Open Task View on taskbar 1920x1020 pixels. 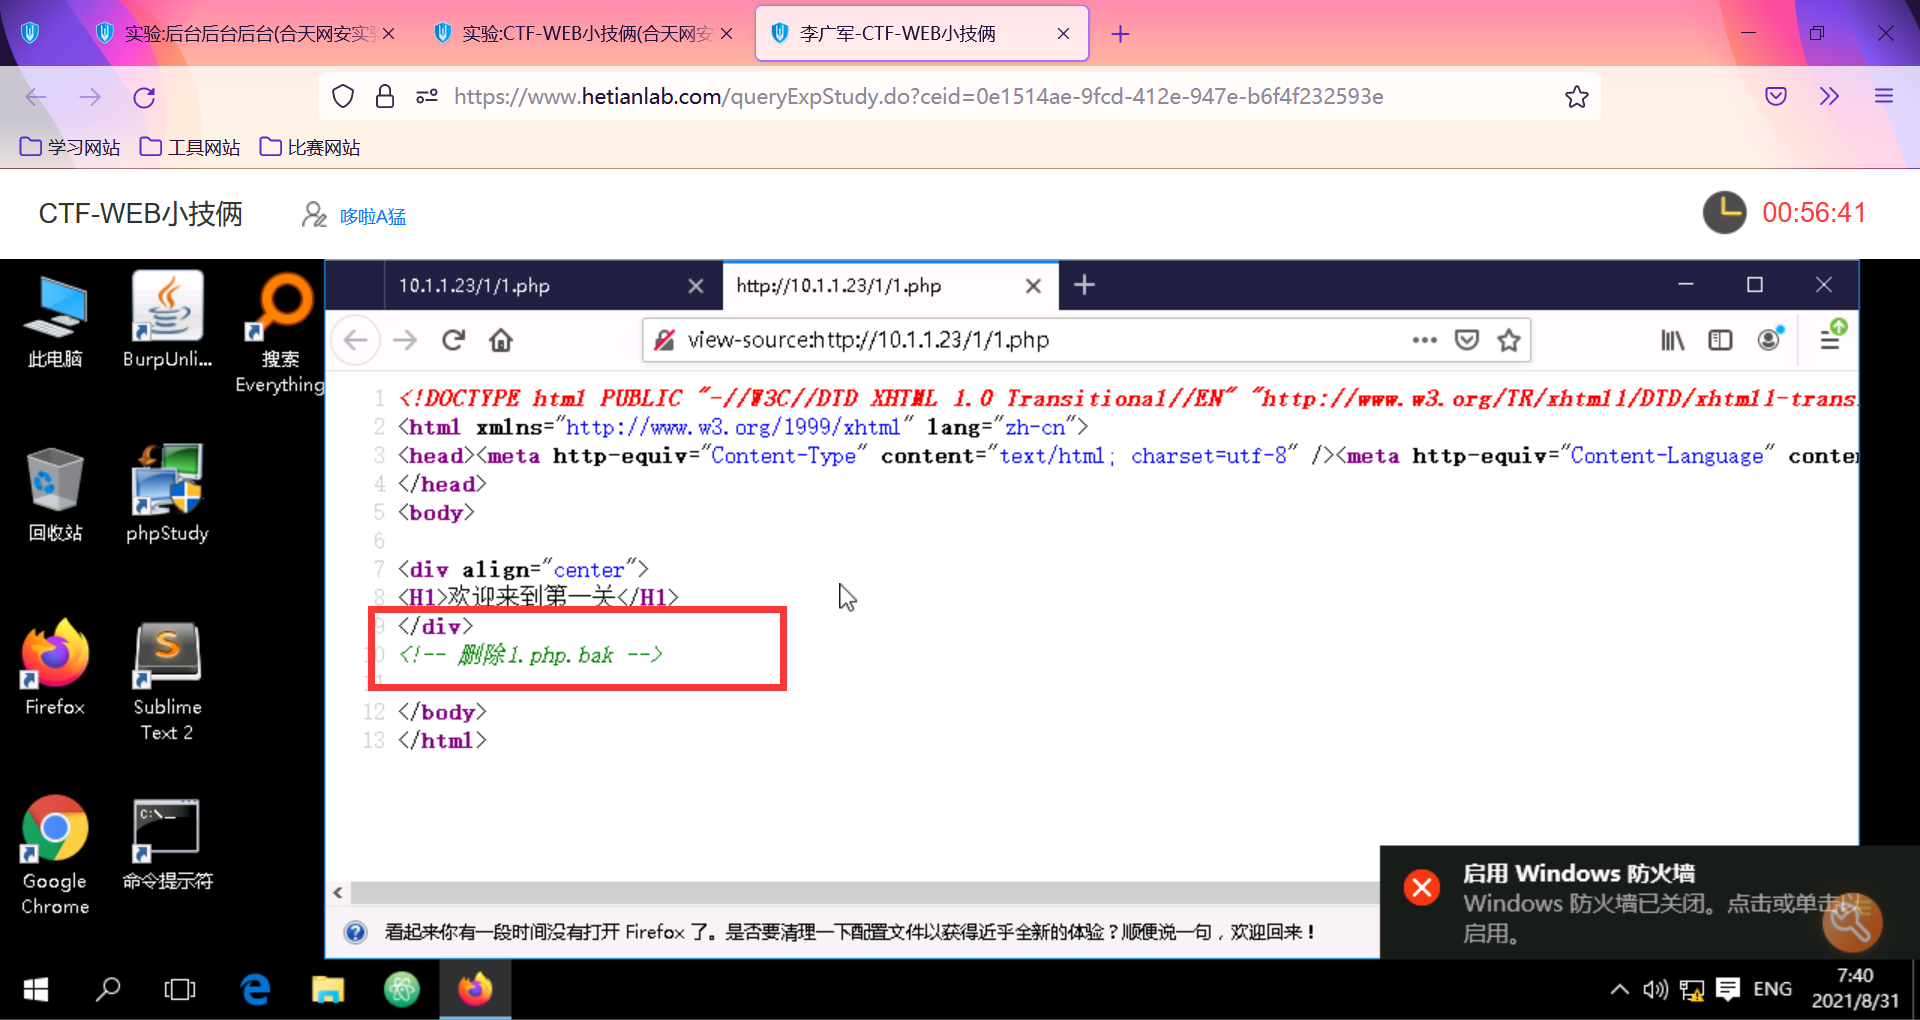(x=180, y=990)
